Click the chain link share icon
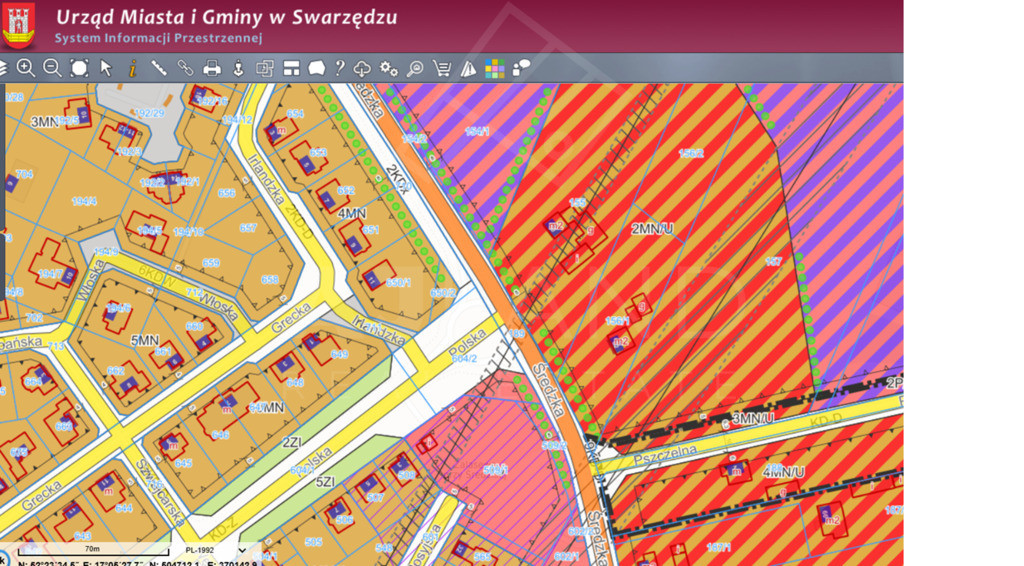The width and height of the screenshot is (1024, 566). coord(185,68)
